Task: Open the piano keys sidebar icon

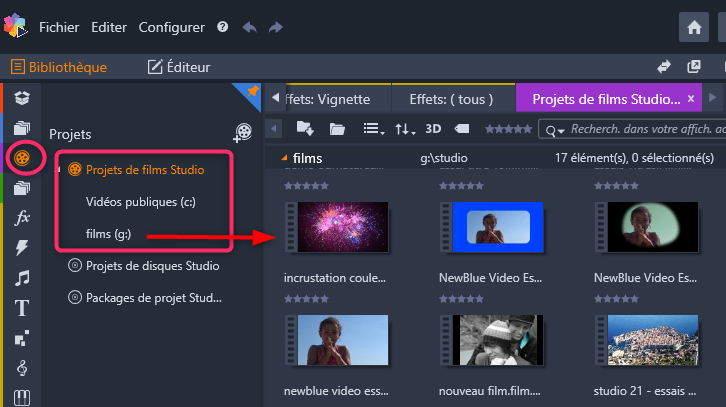Action: coord(22,398)
